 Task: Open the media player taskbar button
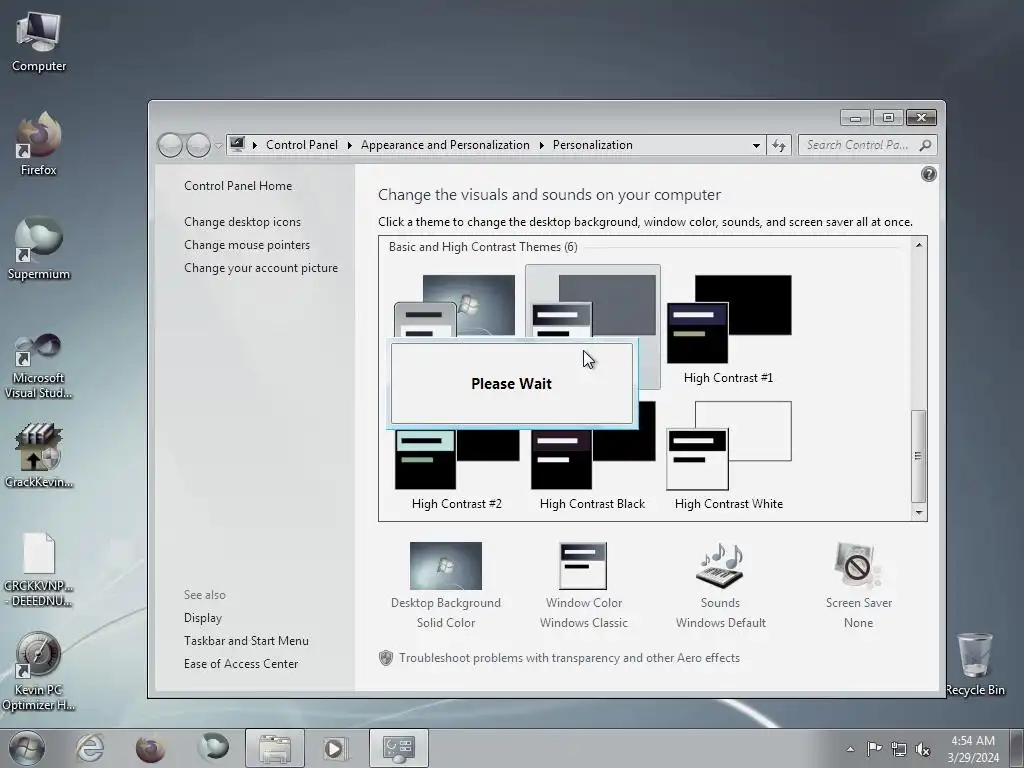point(336,748)
